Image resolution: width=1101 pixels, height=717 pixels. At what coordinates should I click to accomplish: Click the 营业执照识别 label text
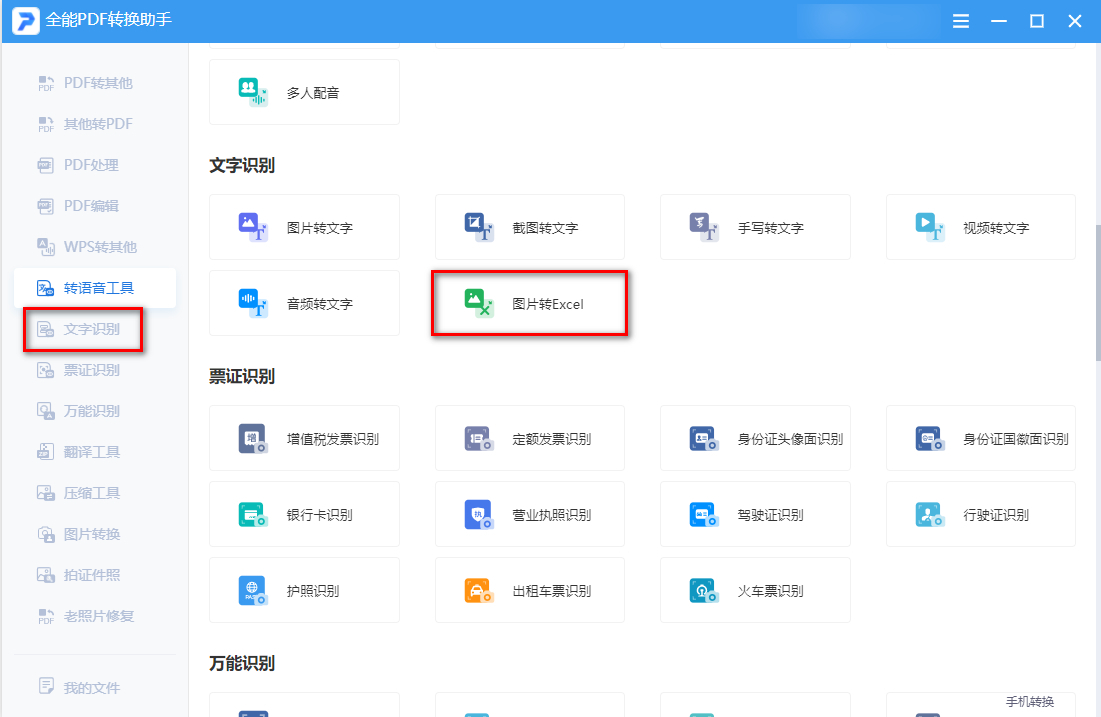(551, 515)
